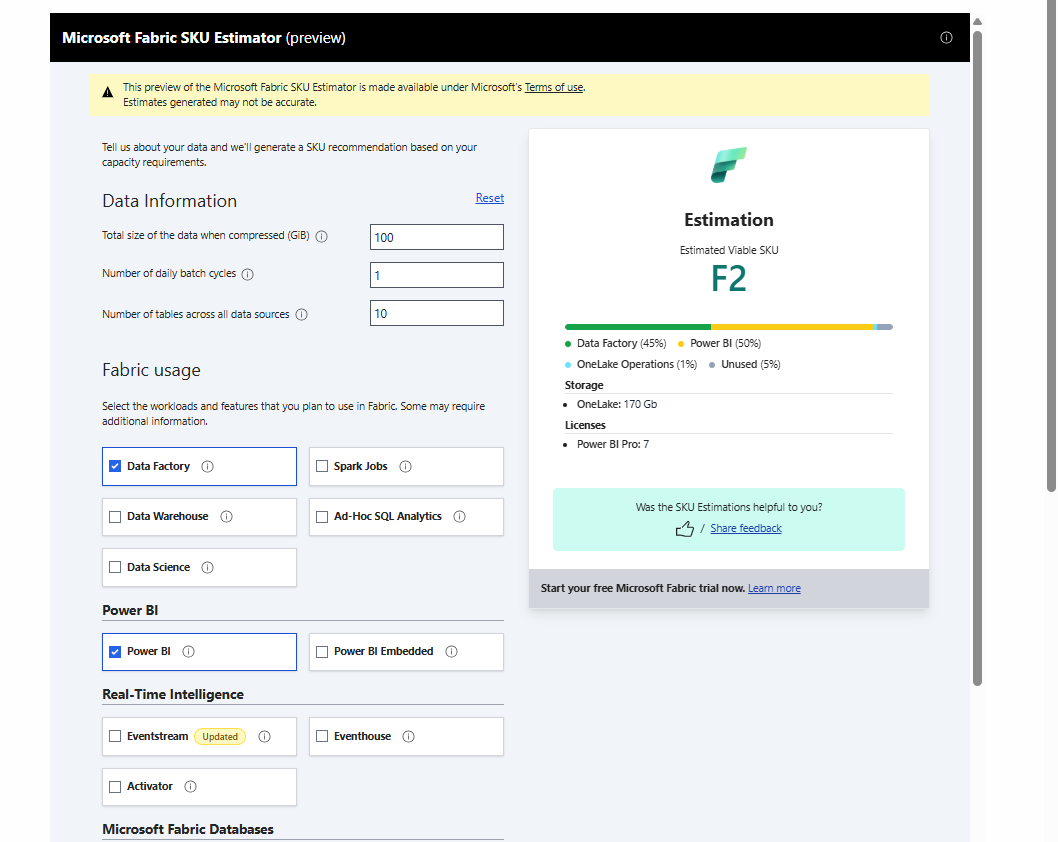
Task: Uncheck the Power BI workload checkbox
Action: (115, 652)
